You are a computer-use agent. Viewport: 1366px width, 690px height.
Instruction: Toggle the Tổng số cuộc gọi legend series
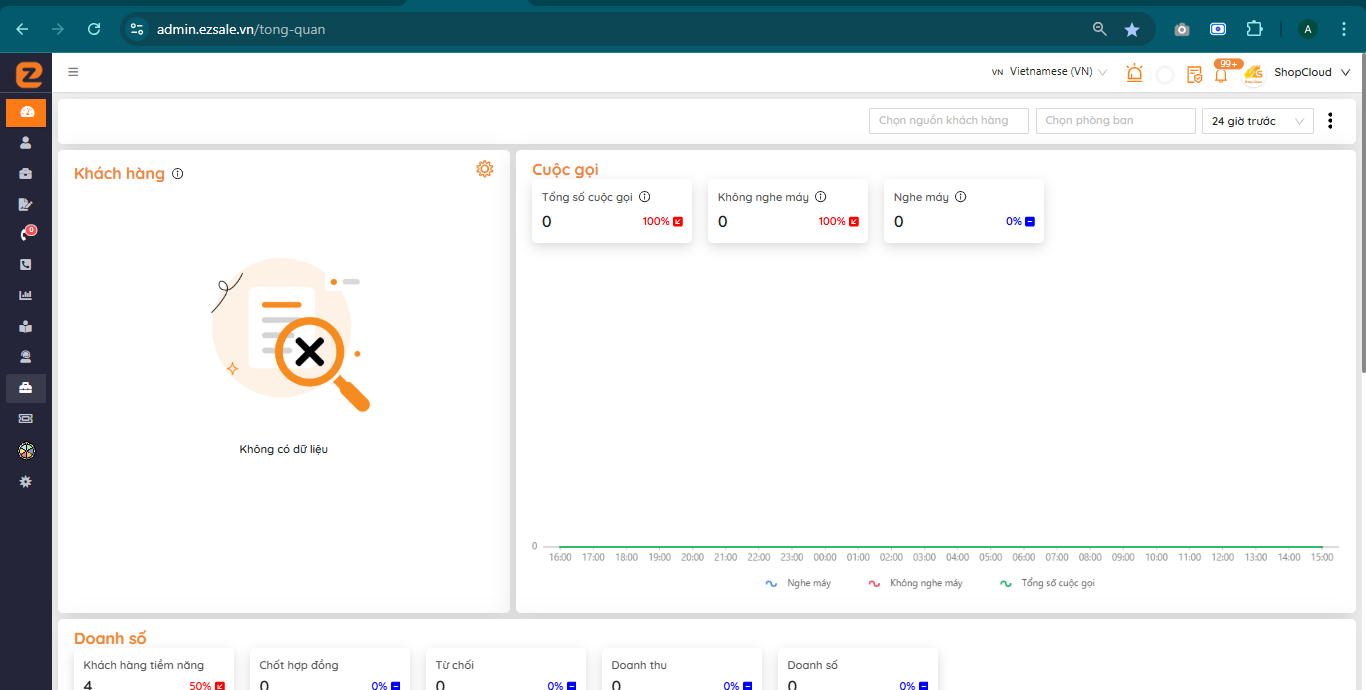(1047, 583)
